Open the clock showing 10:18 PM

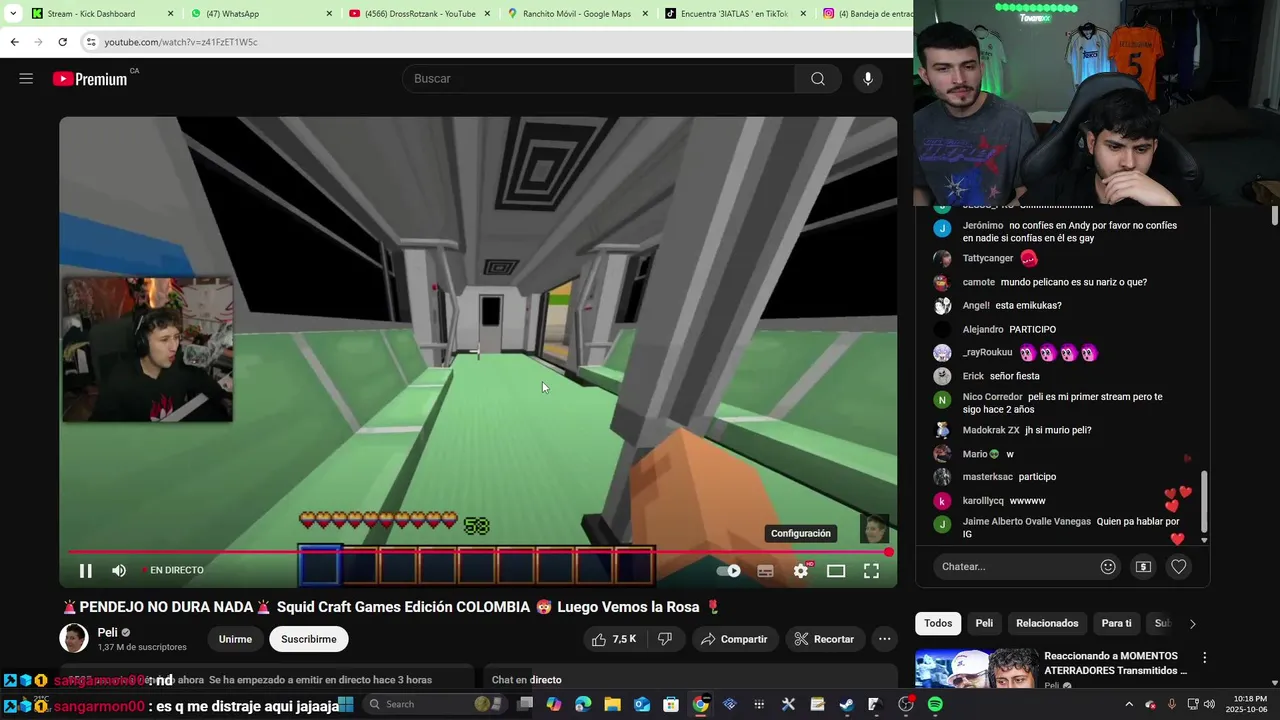[x=1247, y=704]
